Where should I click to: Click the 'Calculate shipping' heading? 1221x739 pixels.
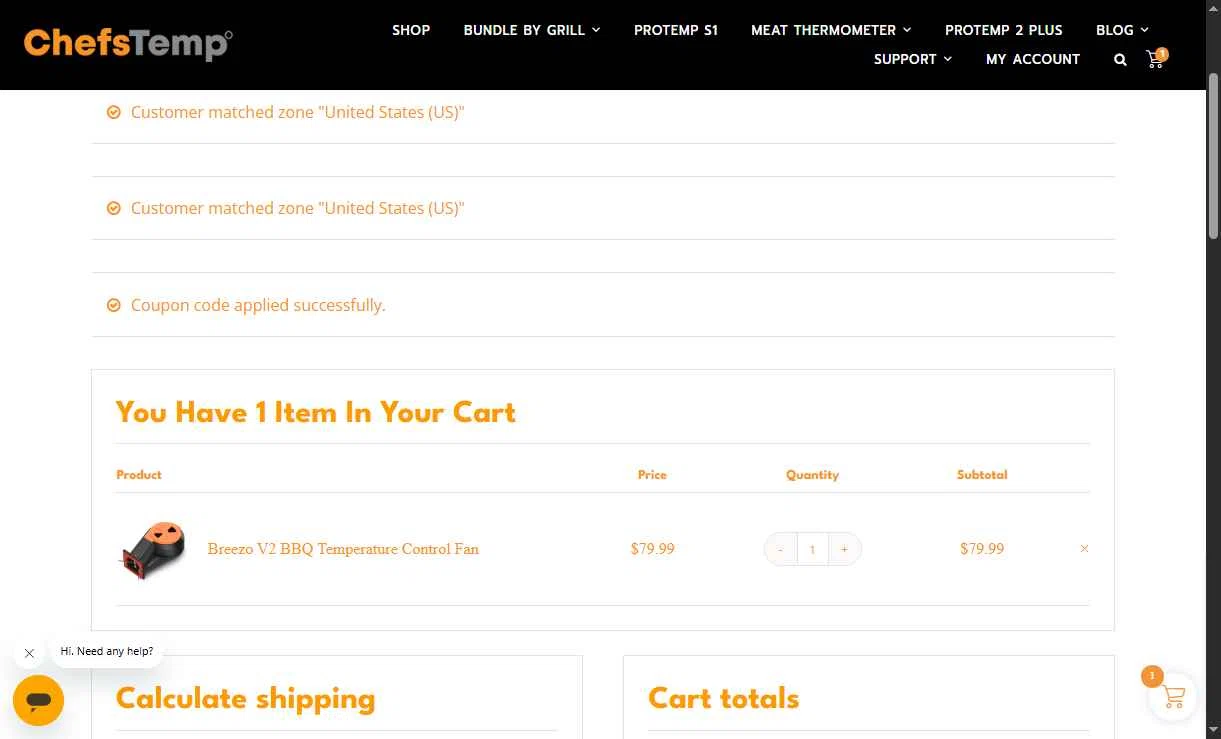[246, 698]
